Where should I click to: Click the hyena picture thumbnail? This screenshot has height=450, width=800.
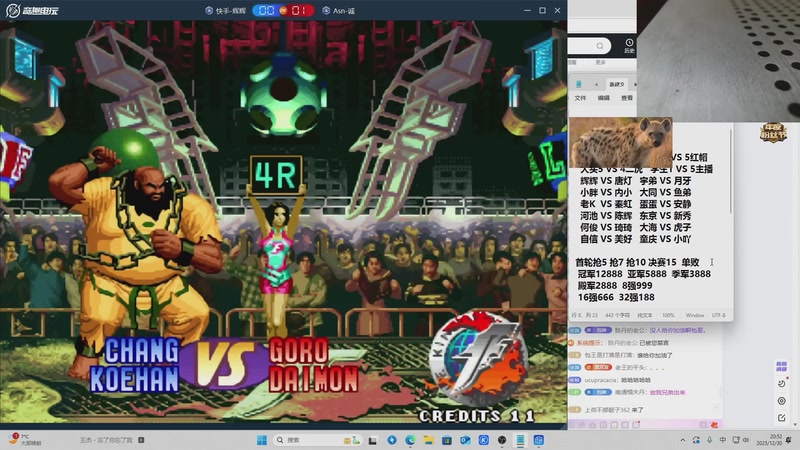tap(620, 142)
